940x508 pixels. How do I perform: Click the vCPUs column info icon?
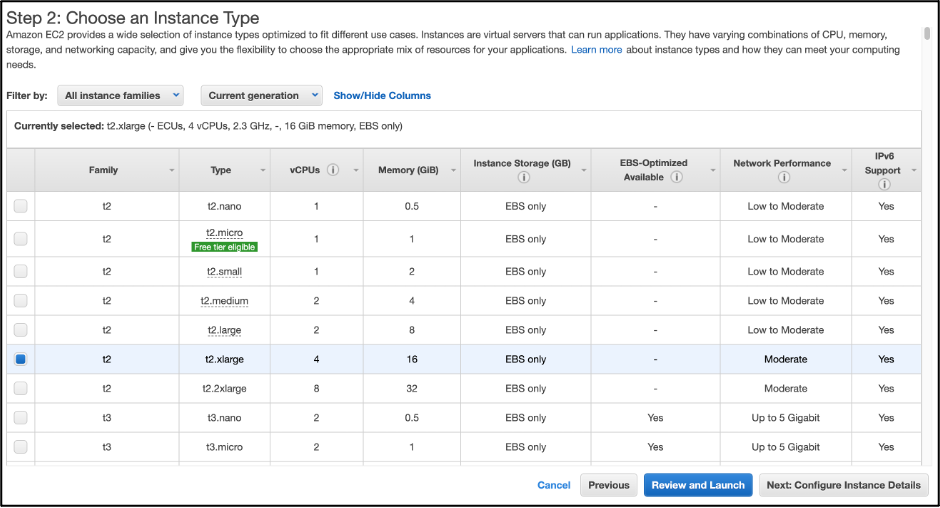pos(333,170)
